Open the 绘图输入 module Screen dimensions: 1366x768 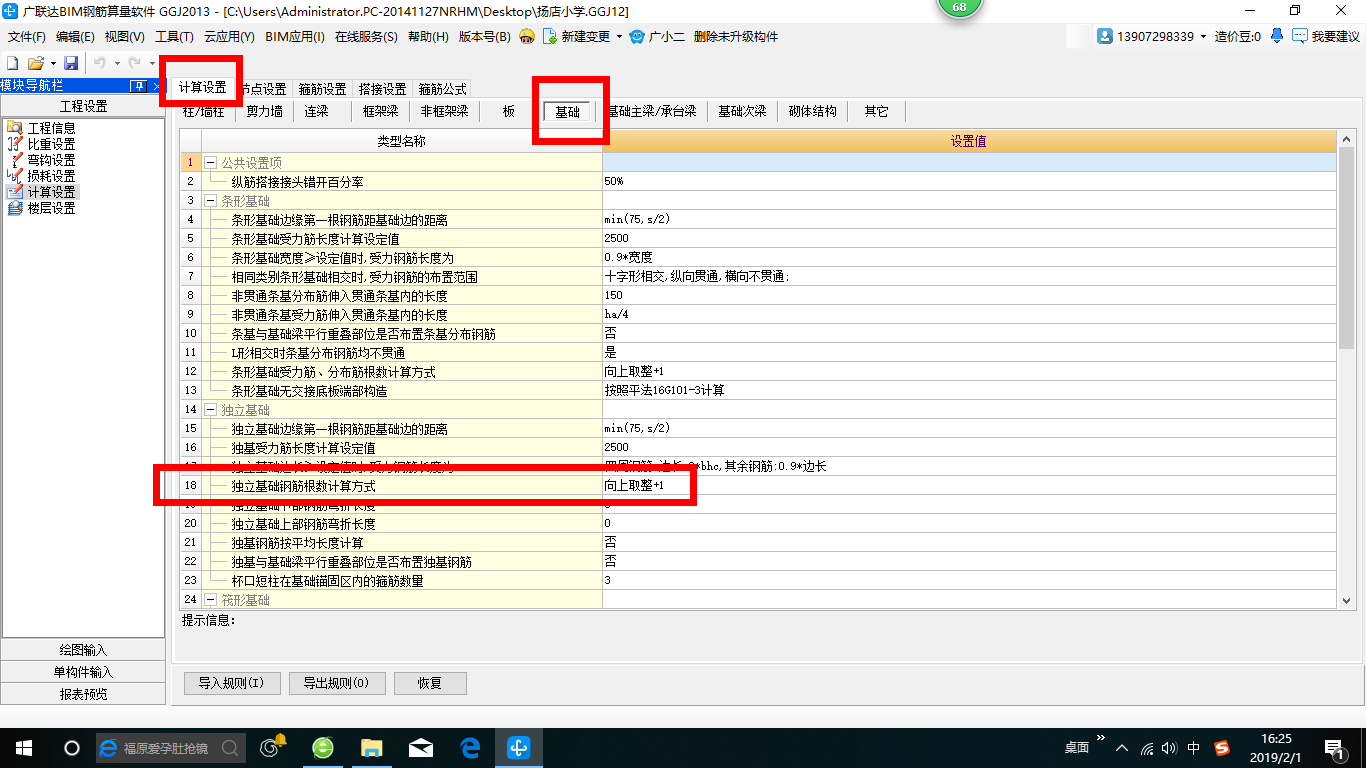[83, 650]
